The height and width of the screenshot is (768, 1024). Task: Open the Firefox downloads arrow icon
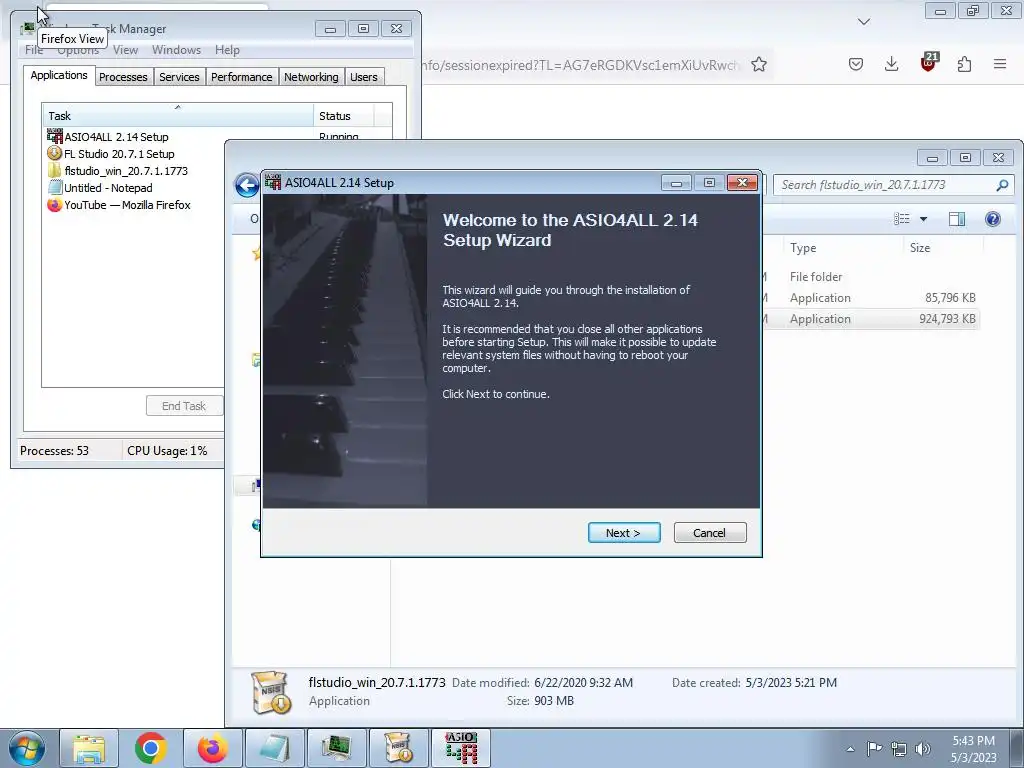[891, 64]
